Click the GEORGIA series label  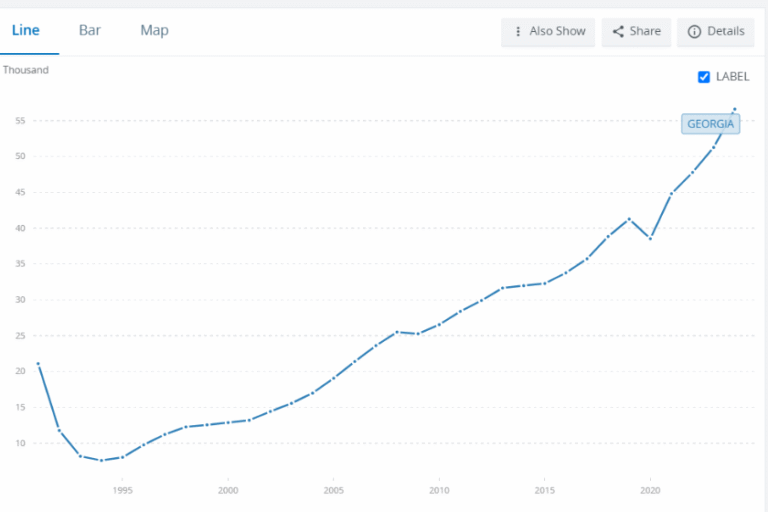(x=710, y=124)
